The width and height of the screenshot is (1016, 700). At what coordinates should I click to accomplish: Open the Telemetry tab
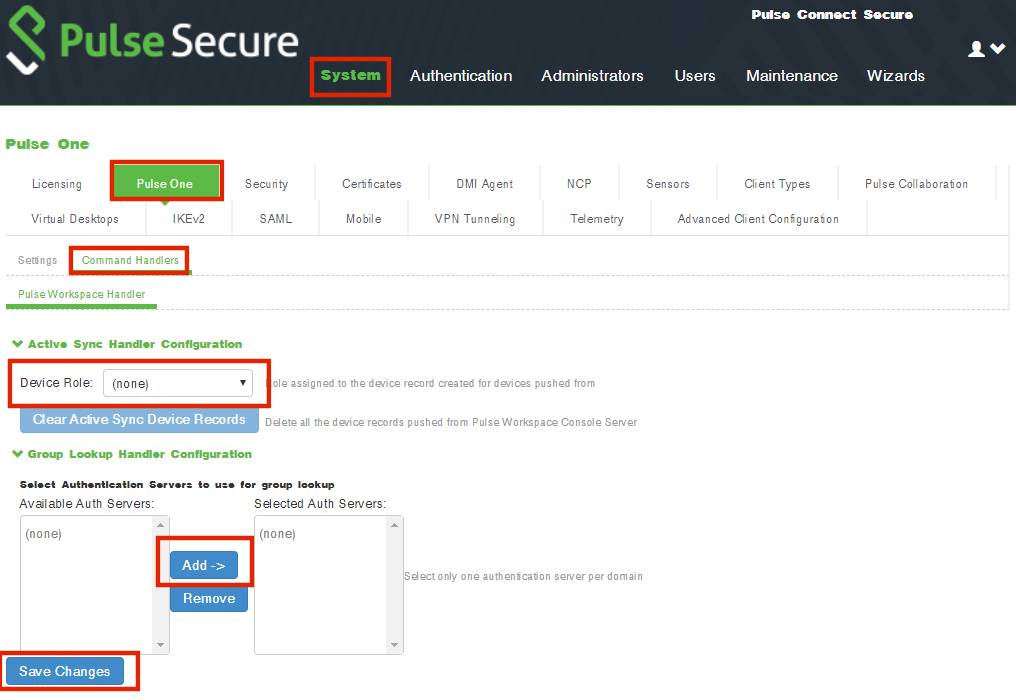[597, 219]
